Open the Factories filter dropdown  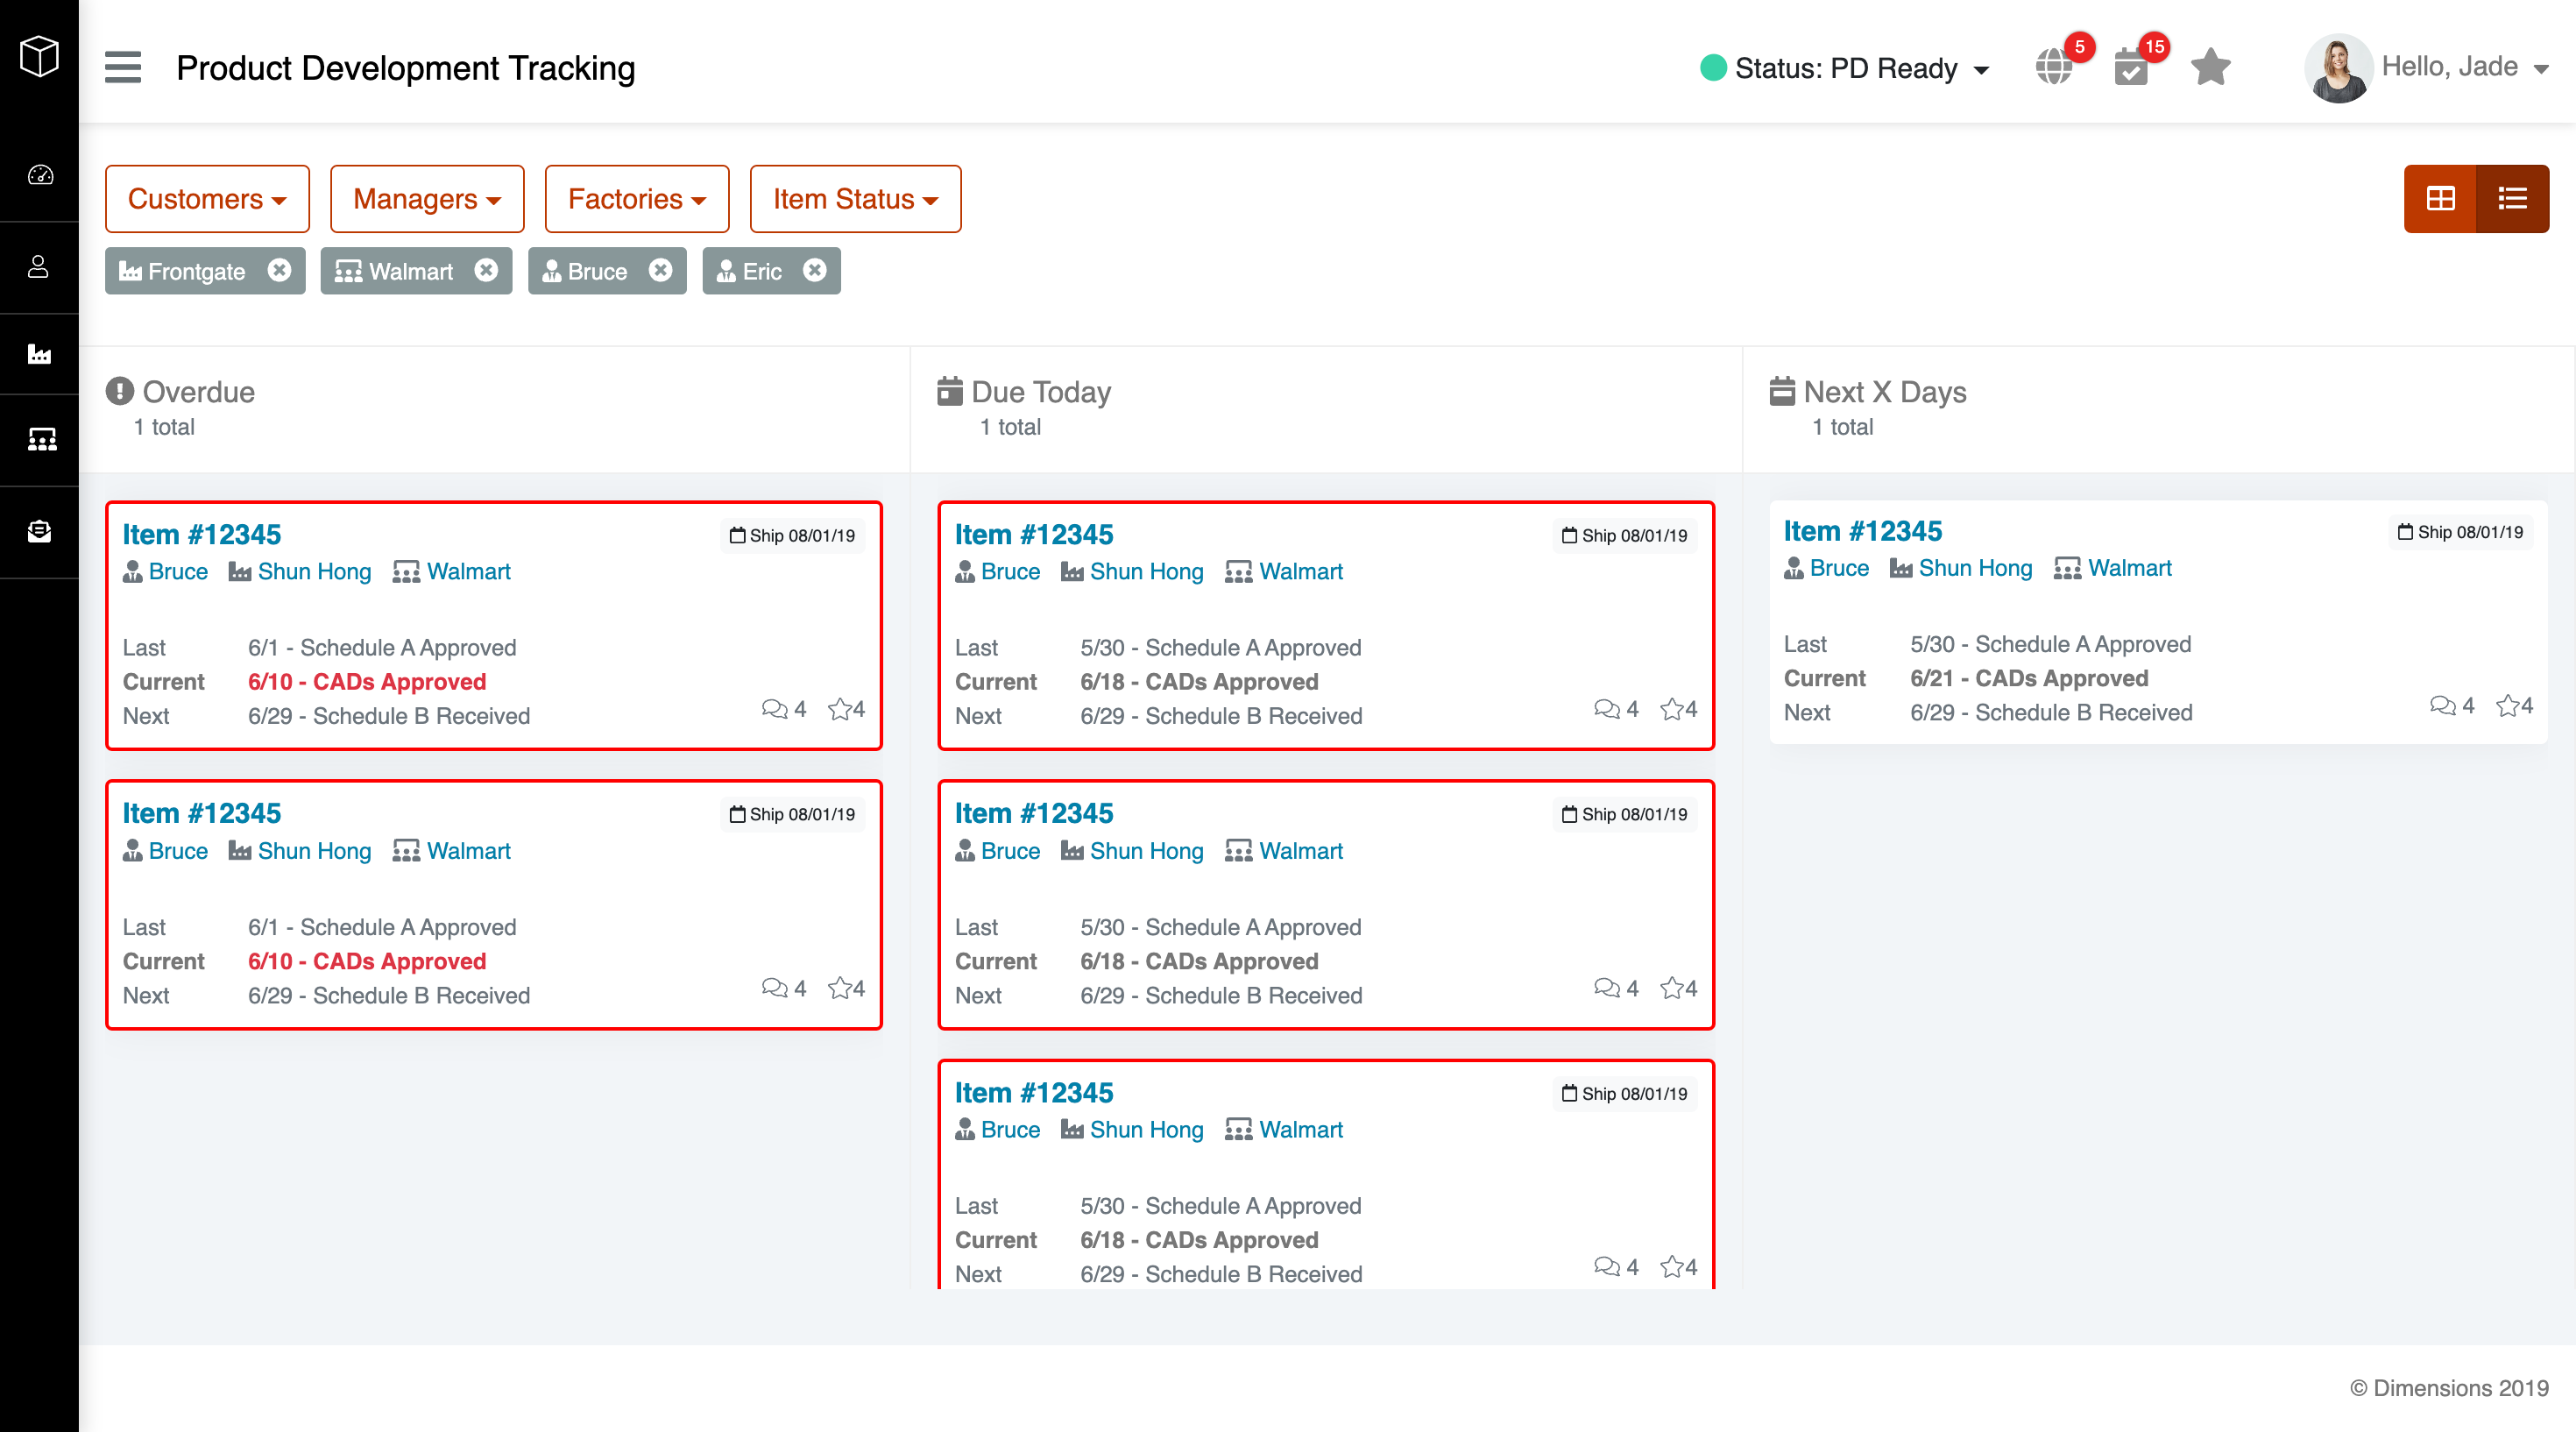pyautogui.click(x=637, y=199)
